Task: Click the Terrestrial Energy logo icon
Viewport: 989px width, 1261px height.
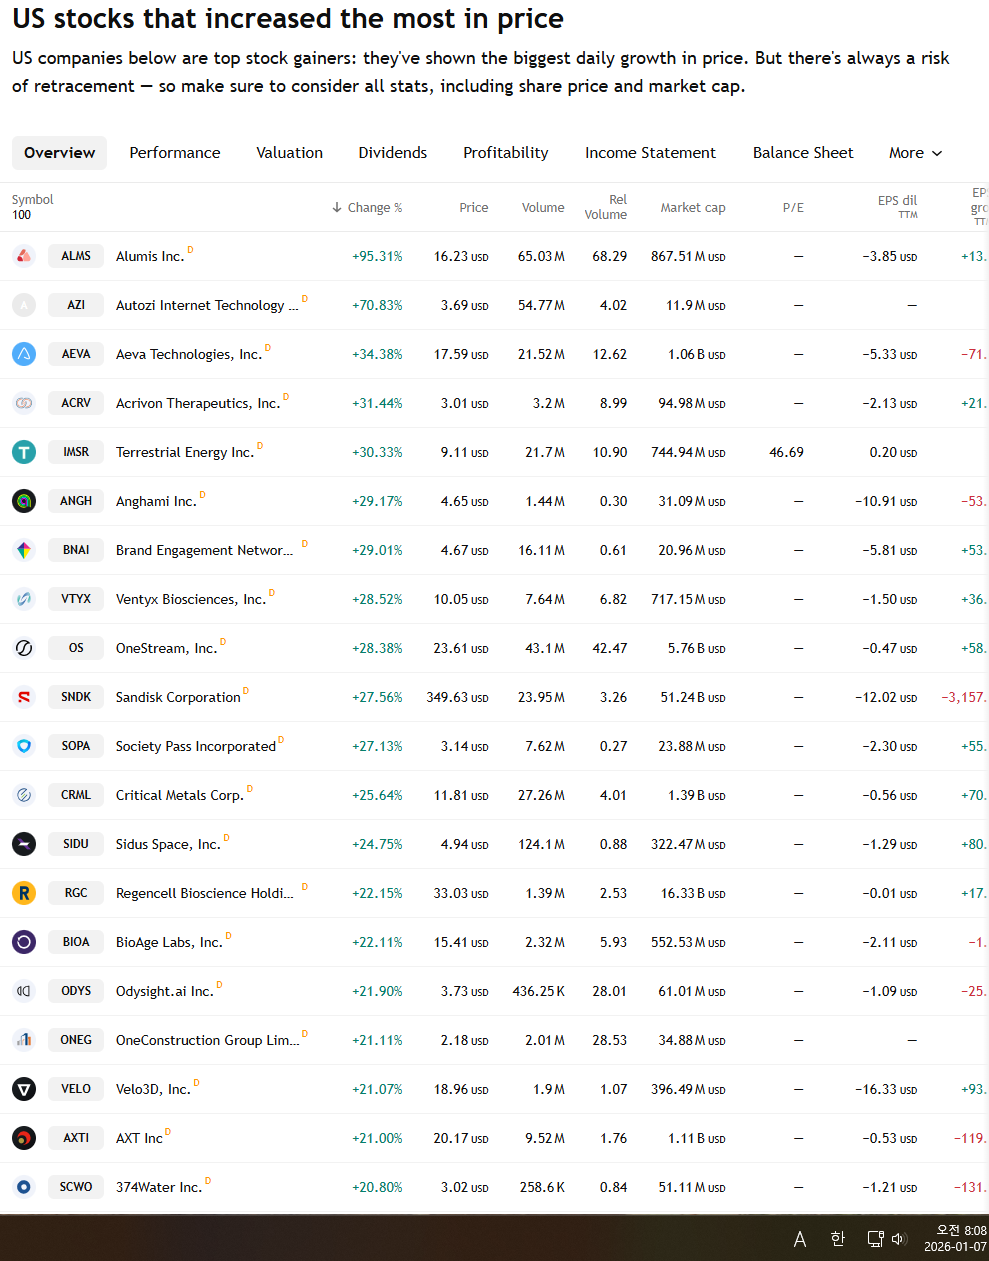Action: 24,452
